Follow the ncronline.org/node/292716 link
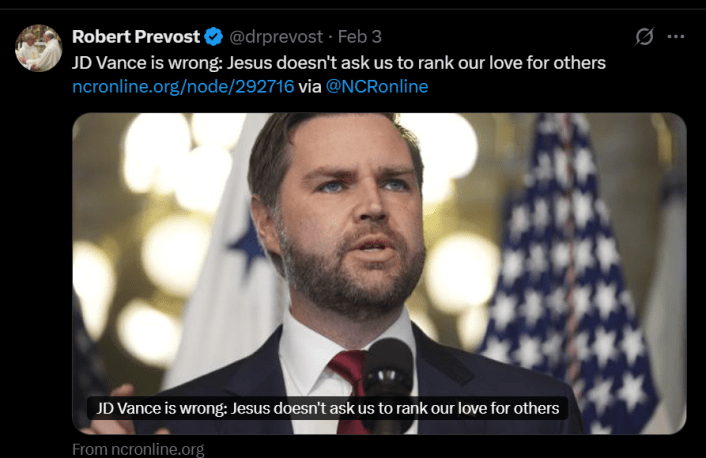 click(x=183, y=87)
